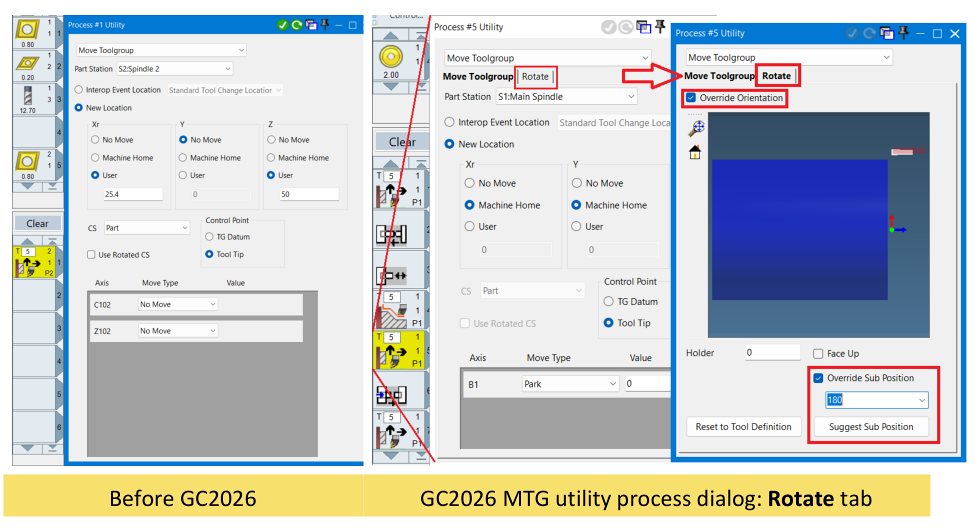This screenshot has height=530, width=975.
Task: Click home view icon beside Rotate preview
Action: pos(695,152)
